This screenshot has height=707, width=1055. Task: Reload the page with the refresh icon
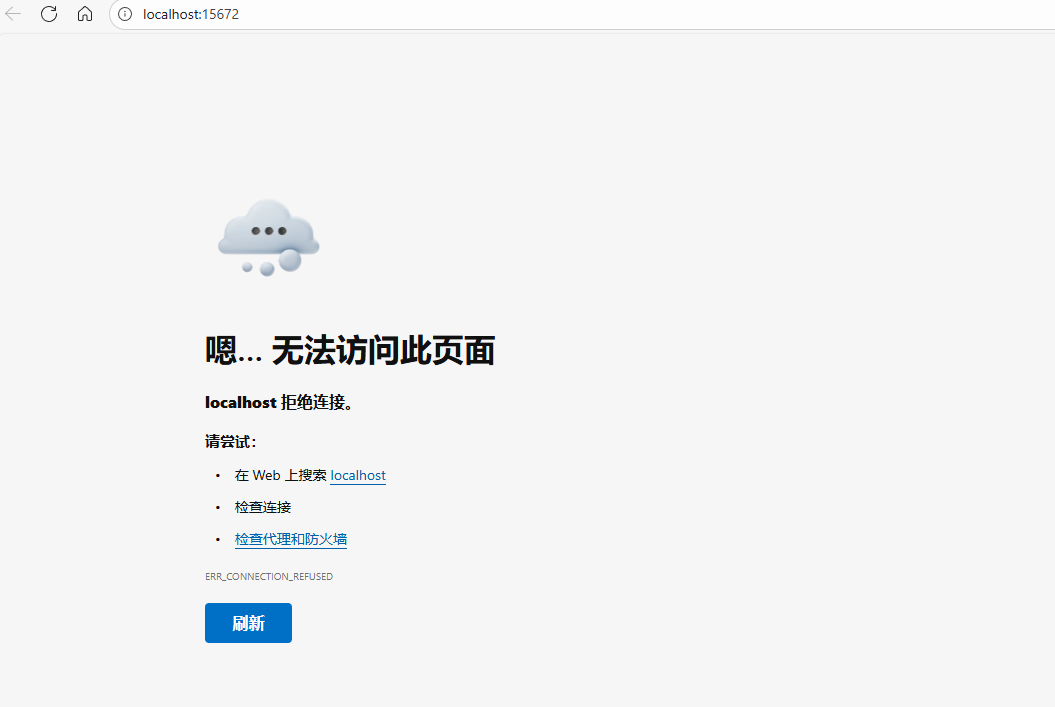click(x=49, y=14)
